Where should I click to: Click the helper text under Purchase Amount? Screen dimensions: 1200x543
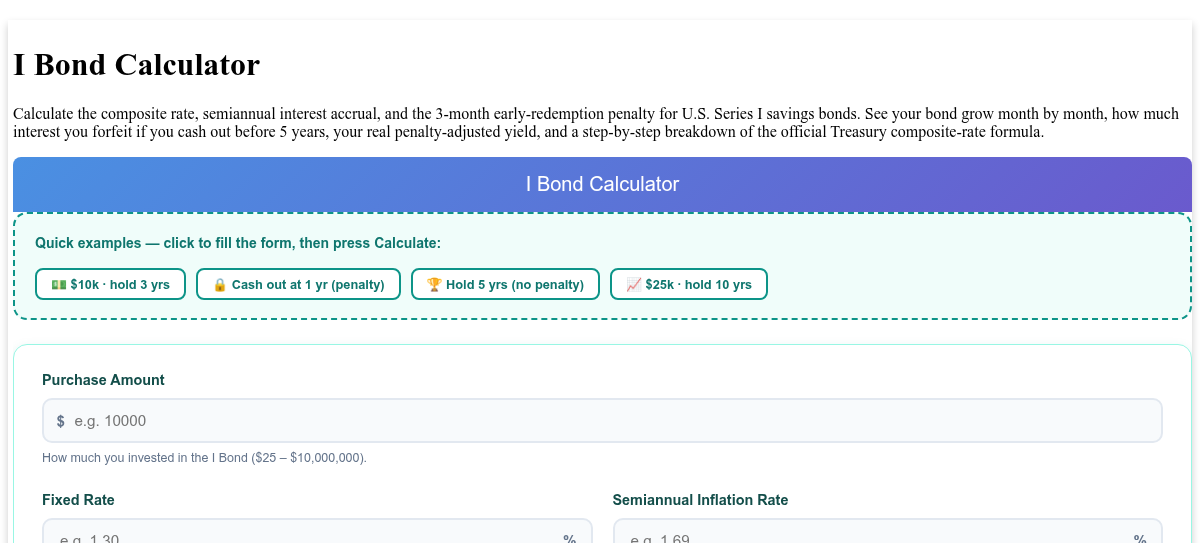tap(204, 458)
